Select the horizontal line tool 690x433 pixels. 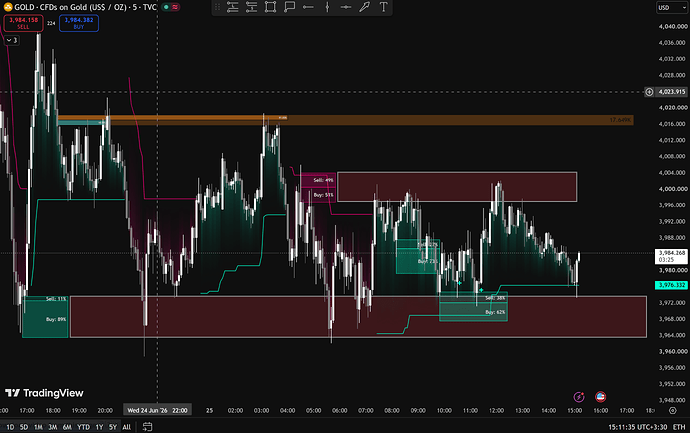point(346,7)
